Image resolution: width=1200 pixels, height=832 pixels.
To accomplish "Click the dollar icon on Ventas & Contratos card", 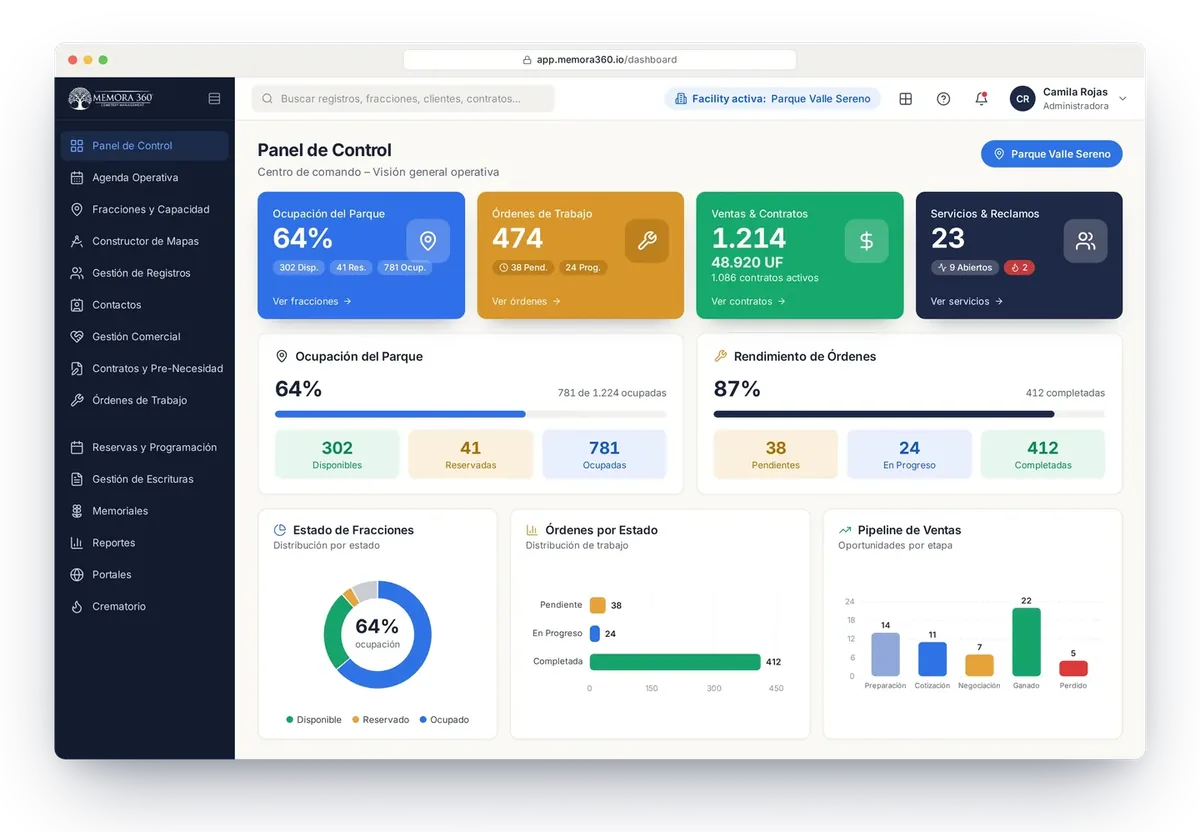I will [866, 241].
